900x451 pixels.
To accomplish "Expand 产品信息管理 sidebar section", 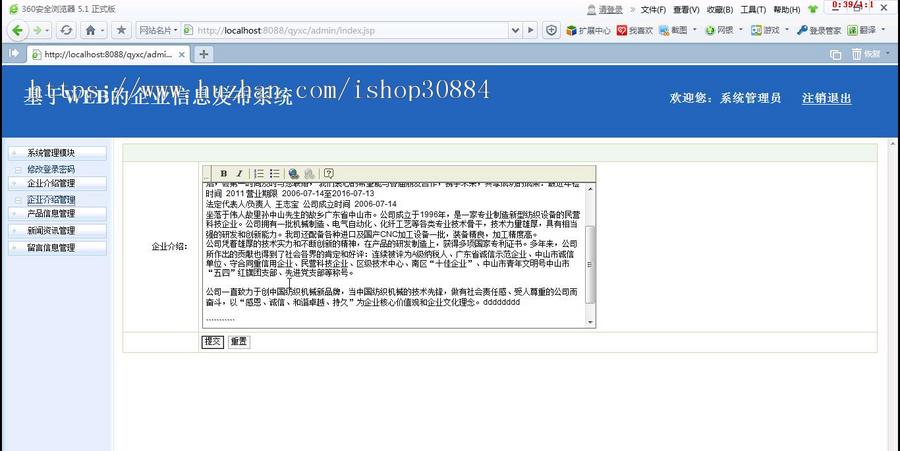I will tap(57, 213).
